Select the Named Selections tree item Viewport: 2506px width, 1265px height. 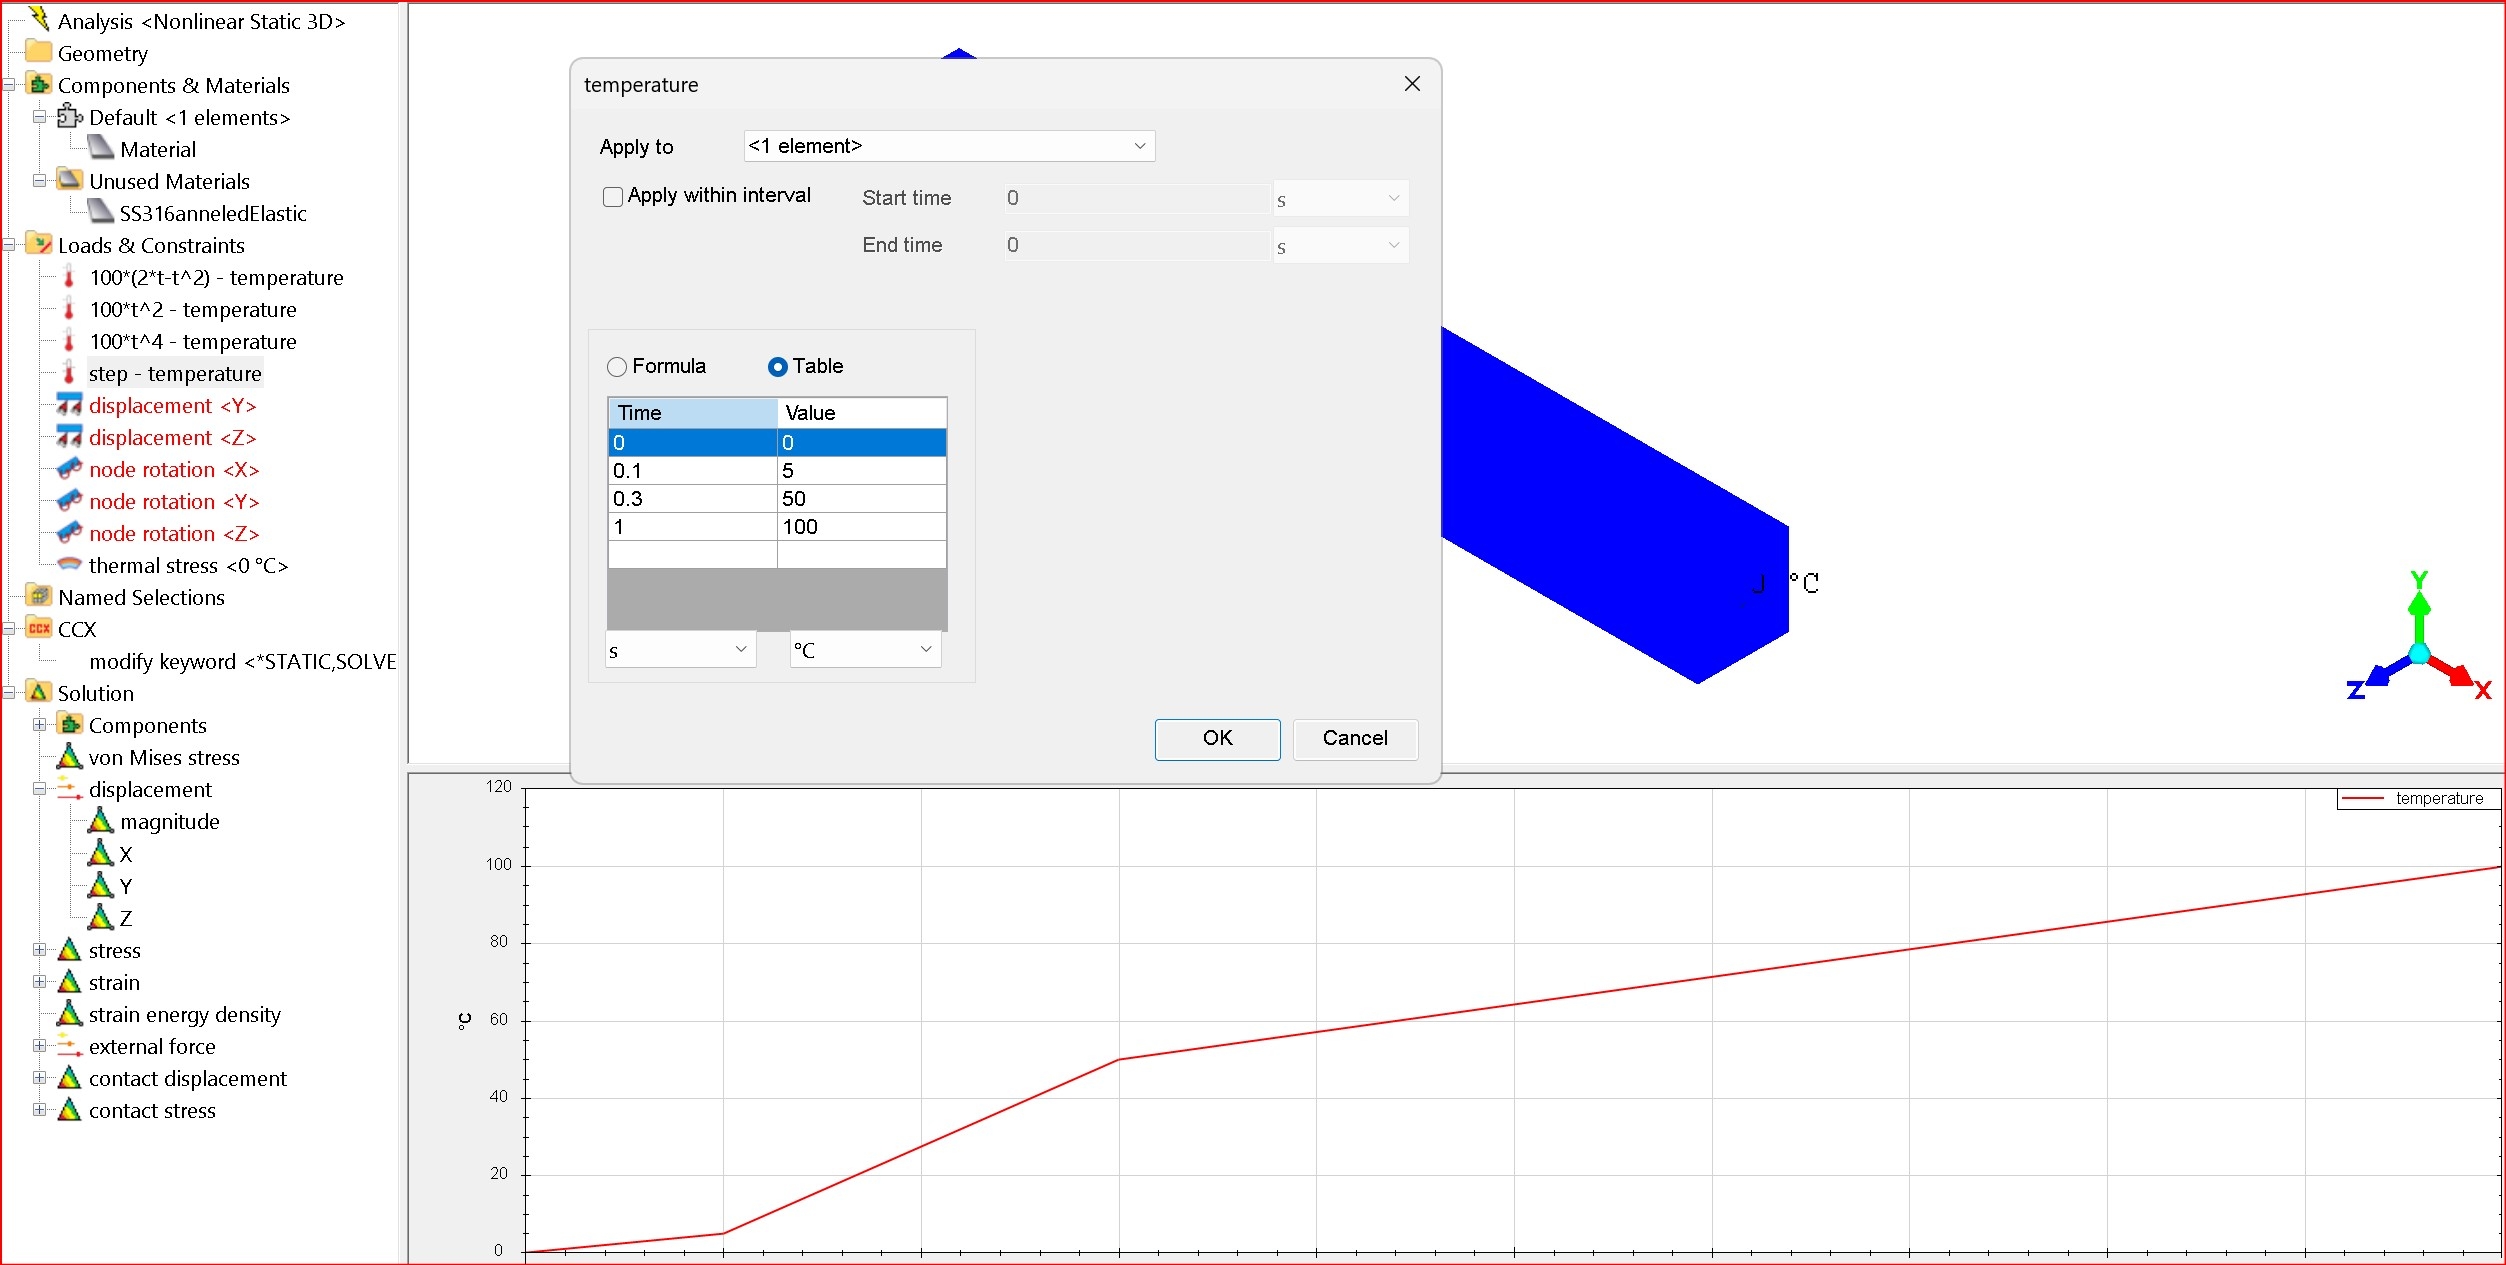click(141, 597)
